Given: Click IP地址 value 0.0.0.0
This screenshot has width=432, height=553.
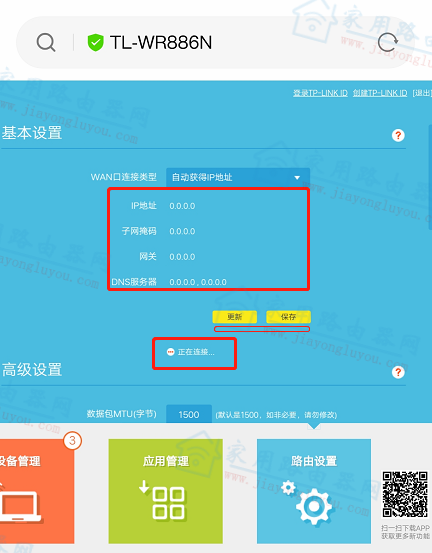Looking at the screenshot, I should [x=182, y=206].
